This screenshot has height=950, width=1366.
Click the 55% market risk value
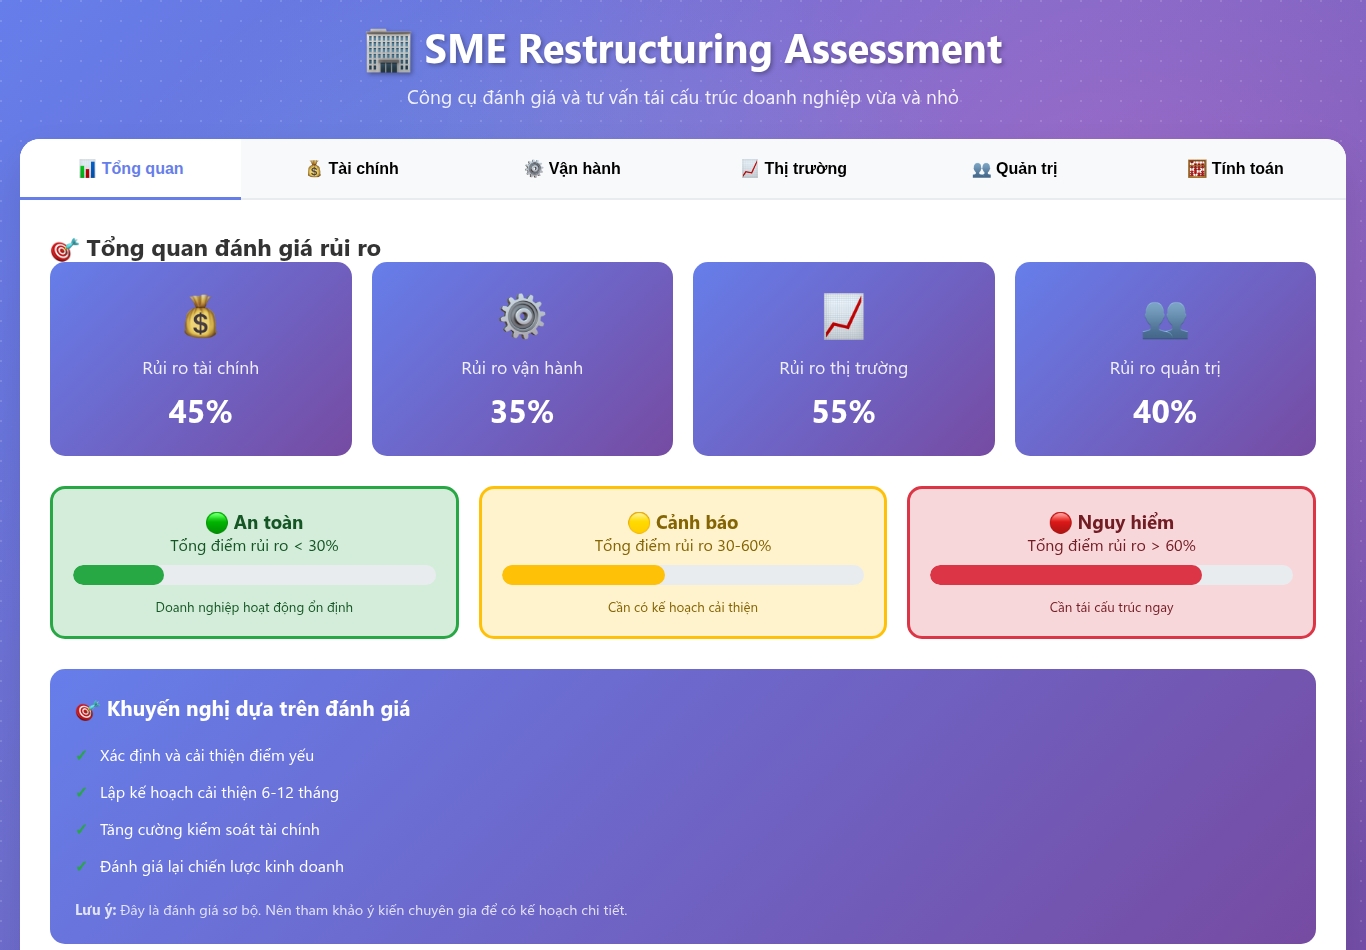[x=843, y=412]
